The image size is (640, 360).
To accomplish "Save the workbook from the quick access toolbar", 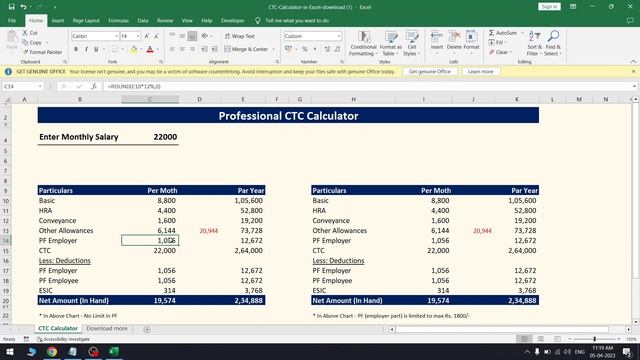I will point(11,7).
